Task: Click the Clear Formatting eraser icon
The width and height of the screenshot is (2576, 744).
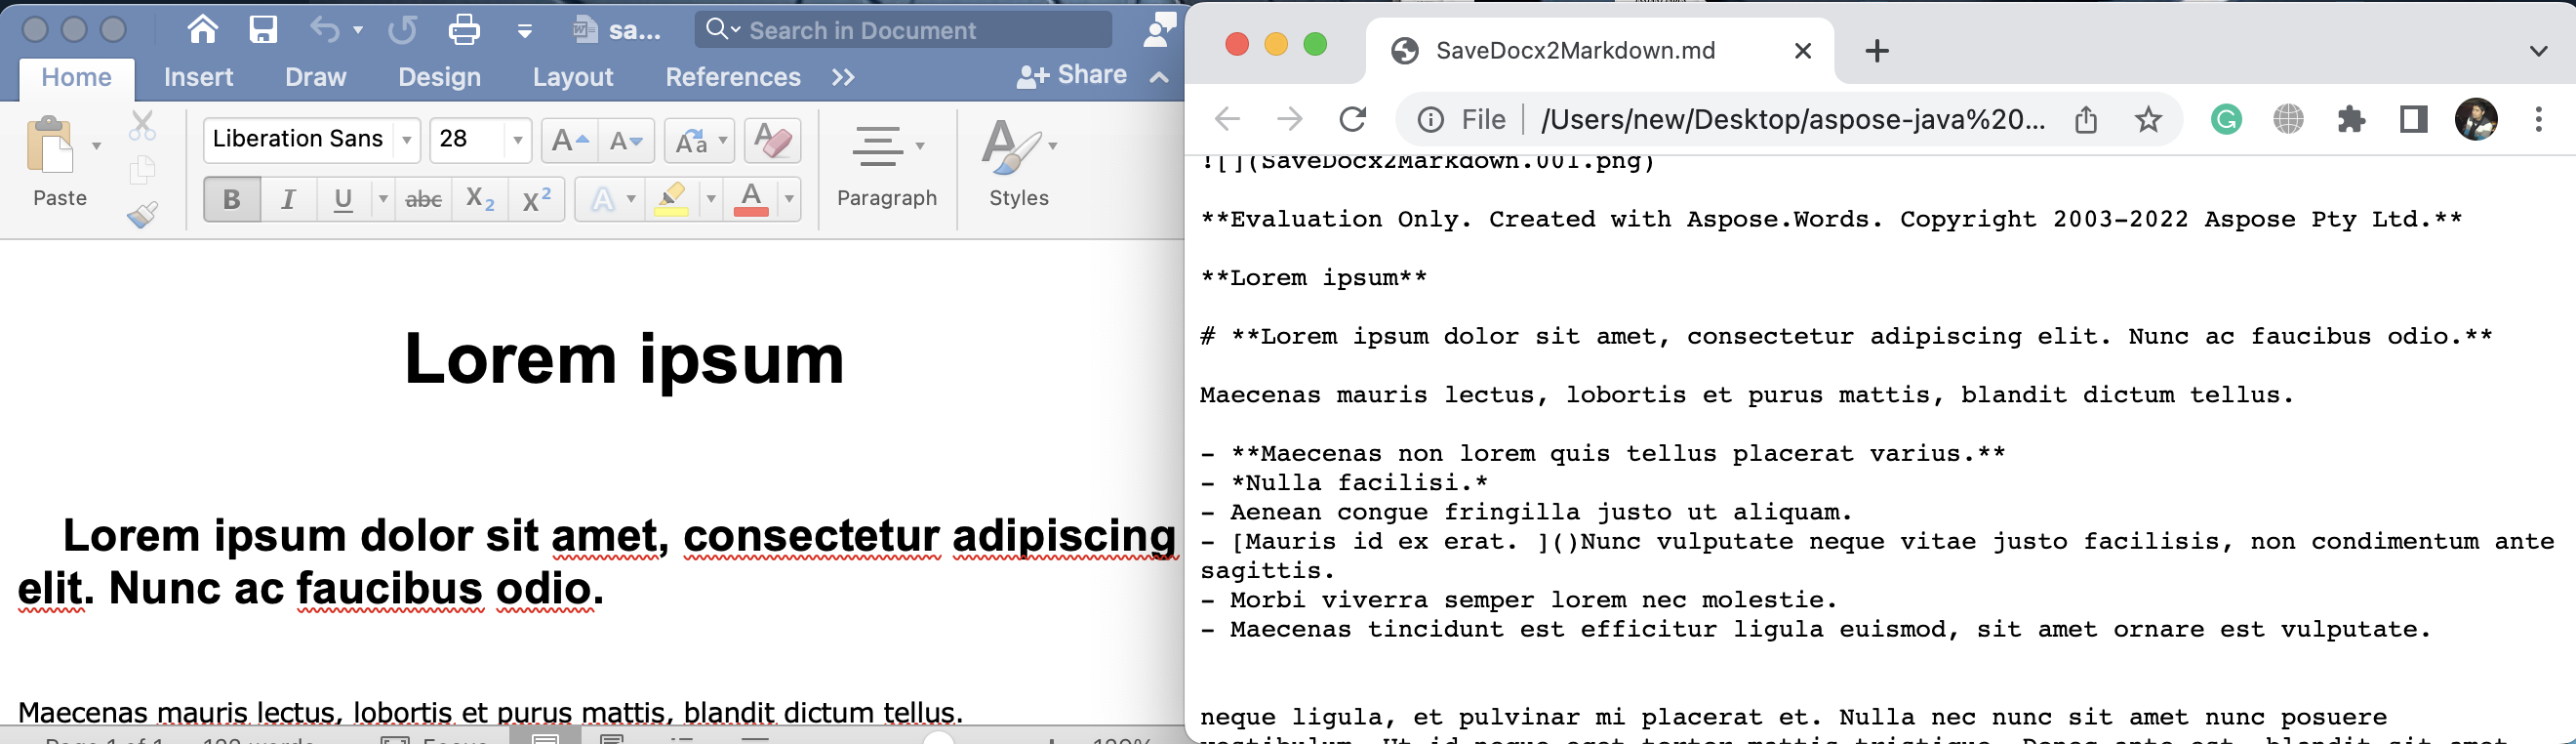Action: [772, 141]
